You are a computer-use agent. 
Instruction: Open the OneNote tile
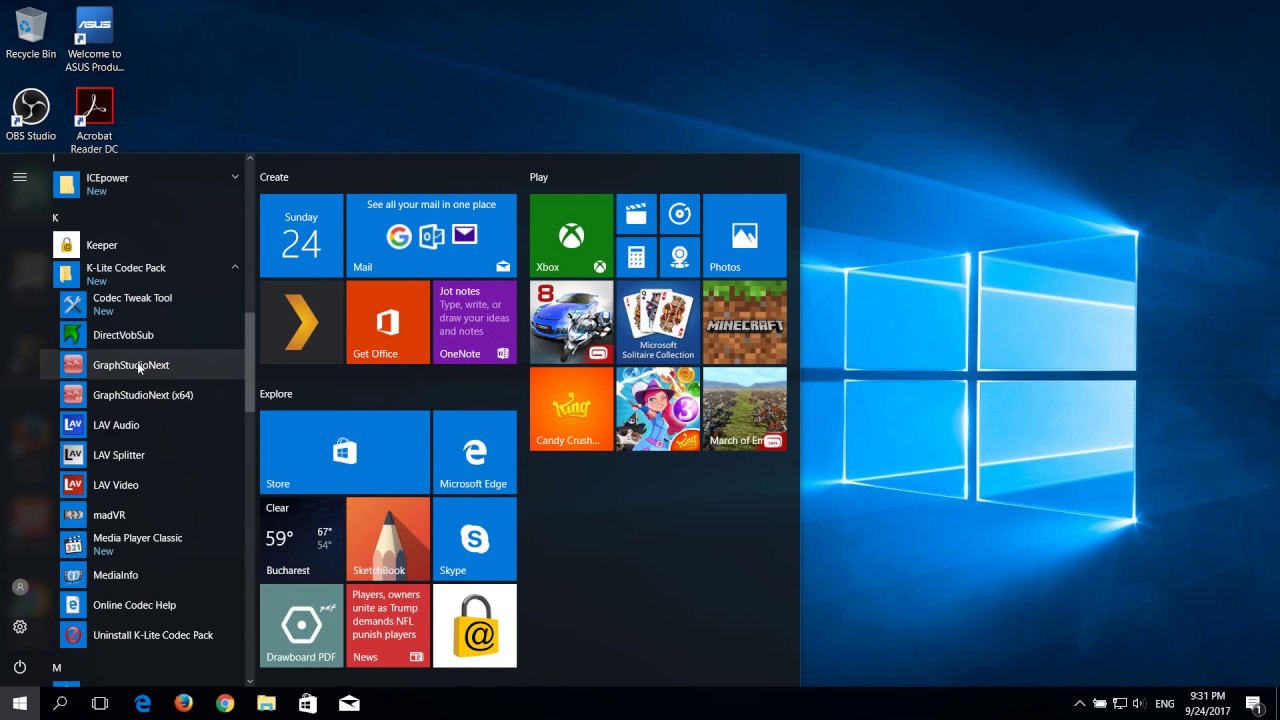(x=475, y=322)
